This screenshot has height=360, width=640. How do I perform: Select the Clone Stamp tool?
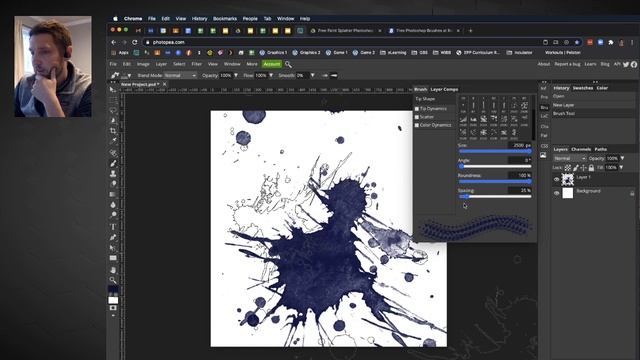click(113, 174)
